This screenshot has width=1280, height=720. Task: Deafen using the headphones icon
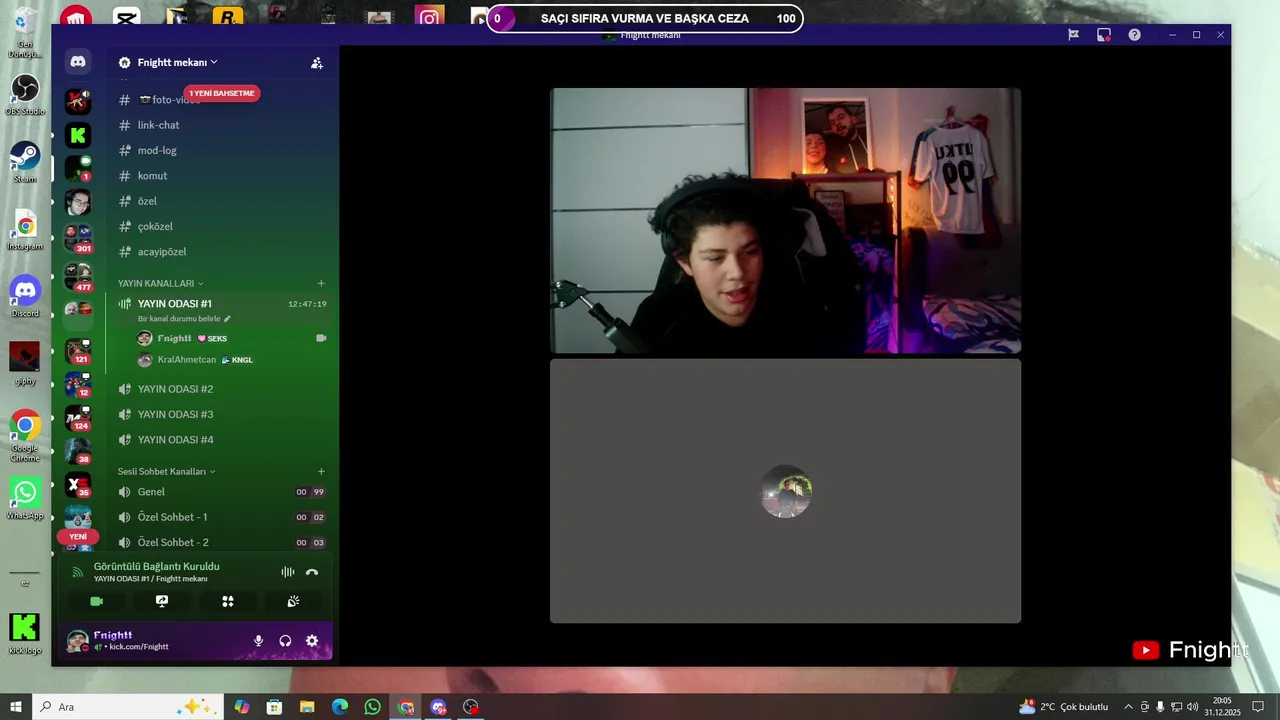(285, 641)
